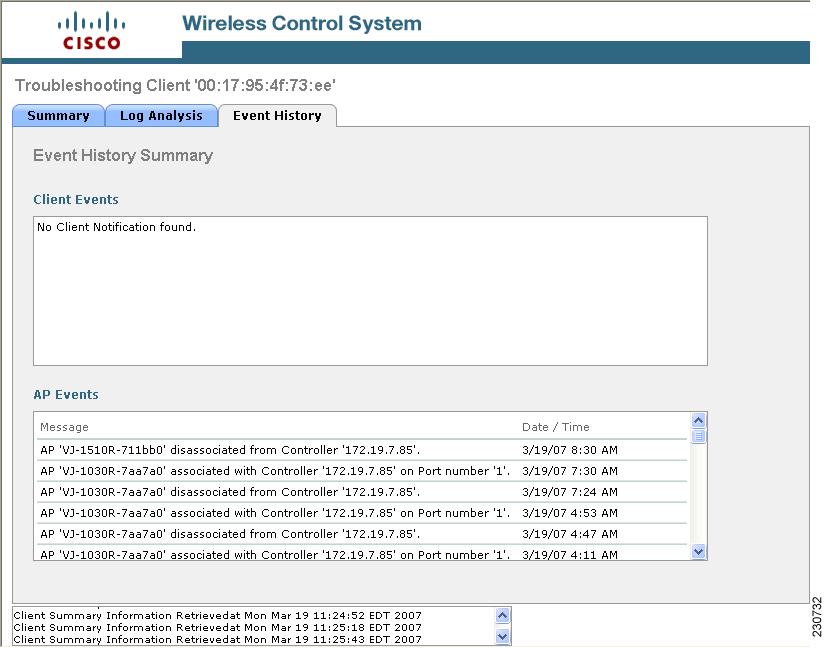Select VJ-1510R-711bb0 disassociated event row
824x648 pixels.
pyautogui.click(x=362, y=450)
